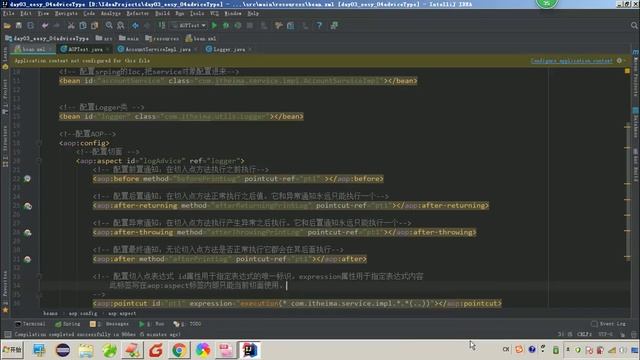The image size is (640, 360).
Task: Click the Back navigation arrow
Action: coord(135,26)
